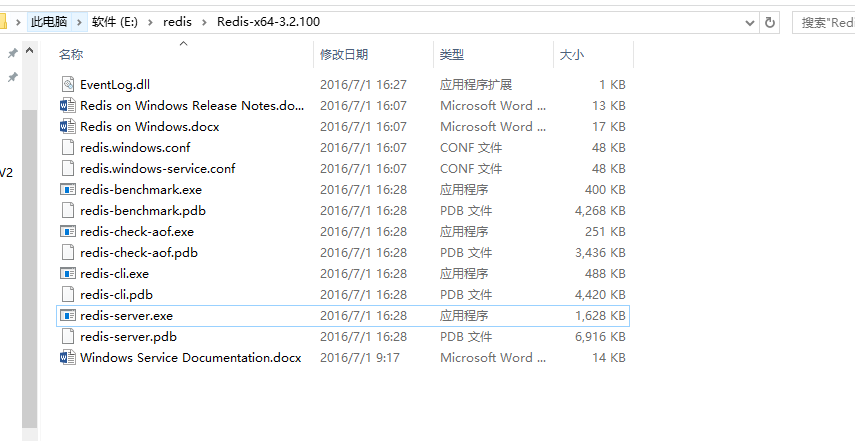Select the redis-benchmark.exe file name
Viewport: 855px width, 441px height.
click(x=141, y=190)
